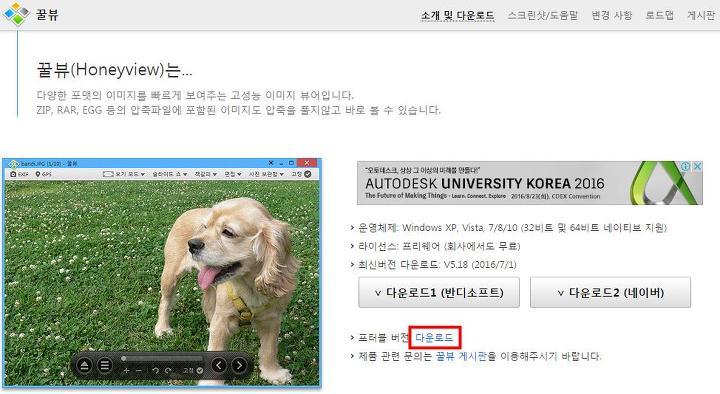The height and width of the screenshot is (394, 720).
Task: Click the ad info (i) icon
Action: point(686,166)
